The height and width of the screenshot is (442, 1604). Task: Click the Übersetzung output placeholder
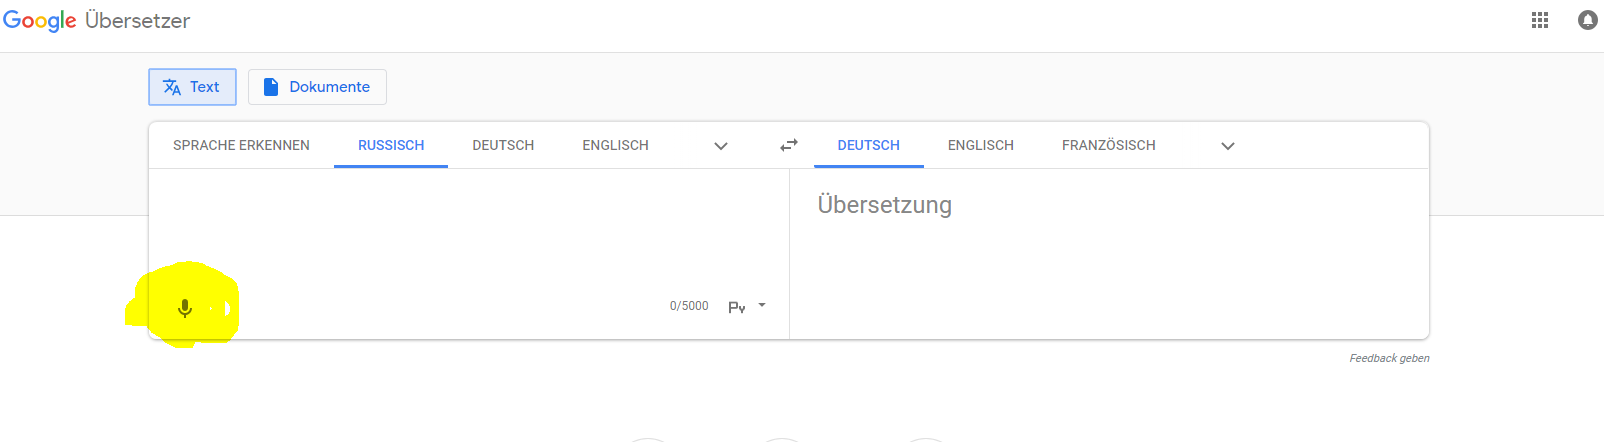tap(885, 205)
